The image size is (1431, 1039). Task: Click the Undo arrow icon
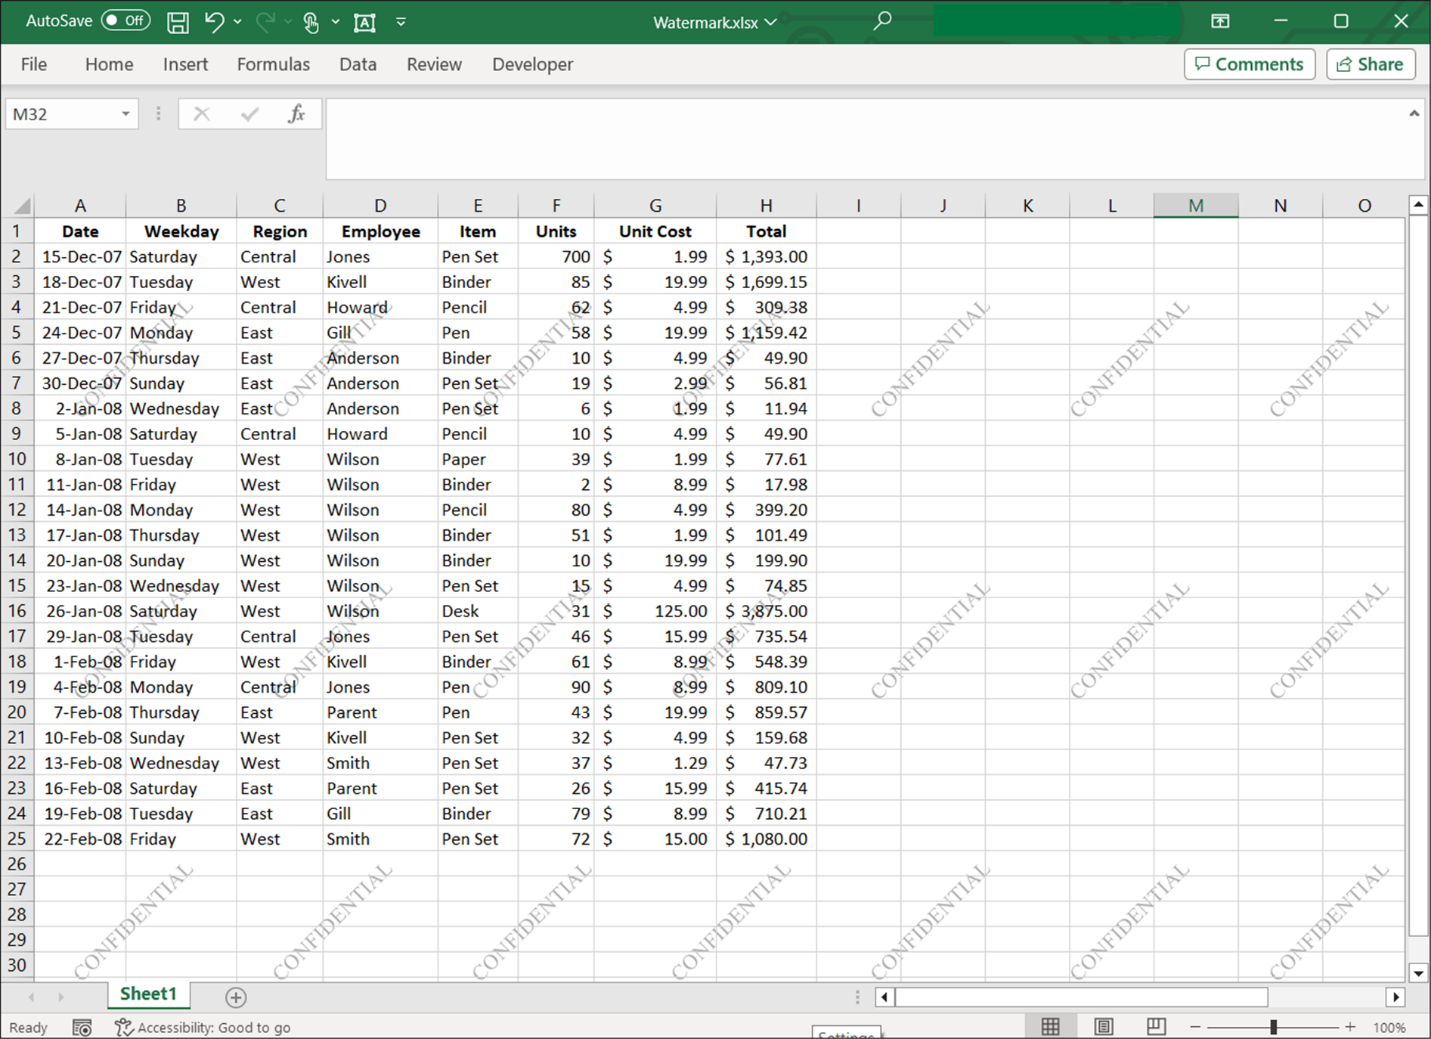click(214, 22)
